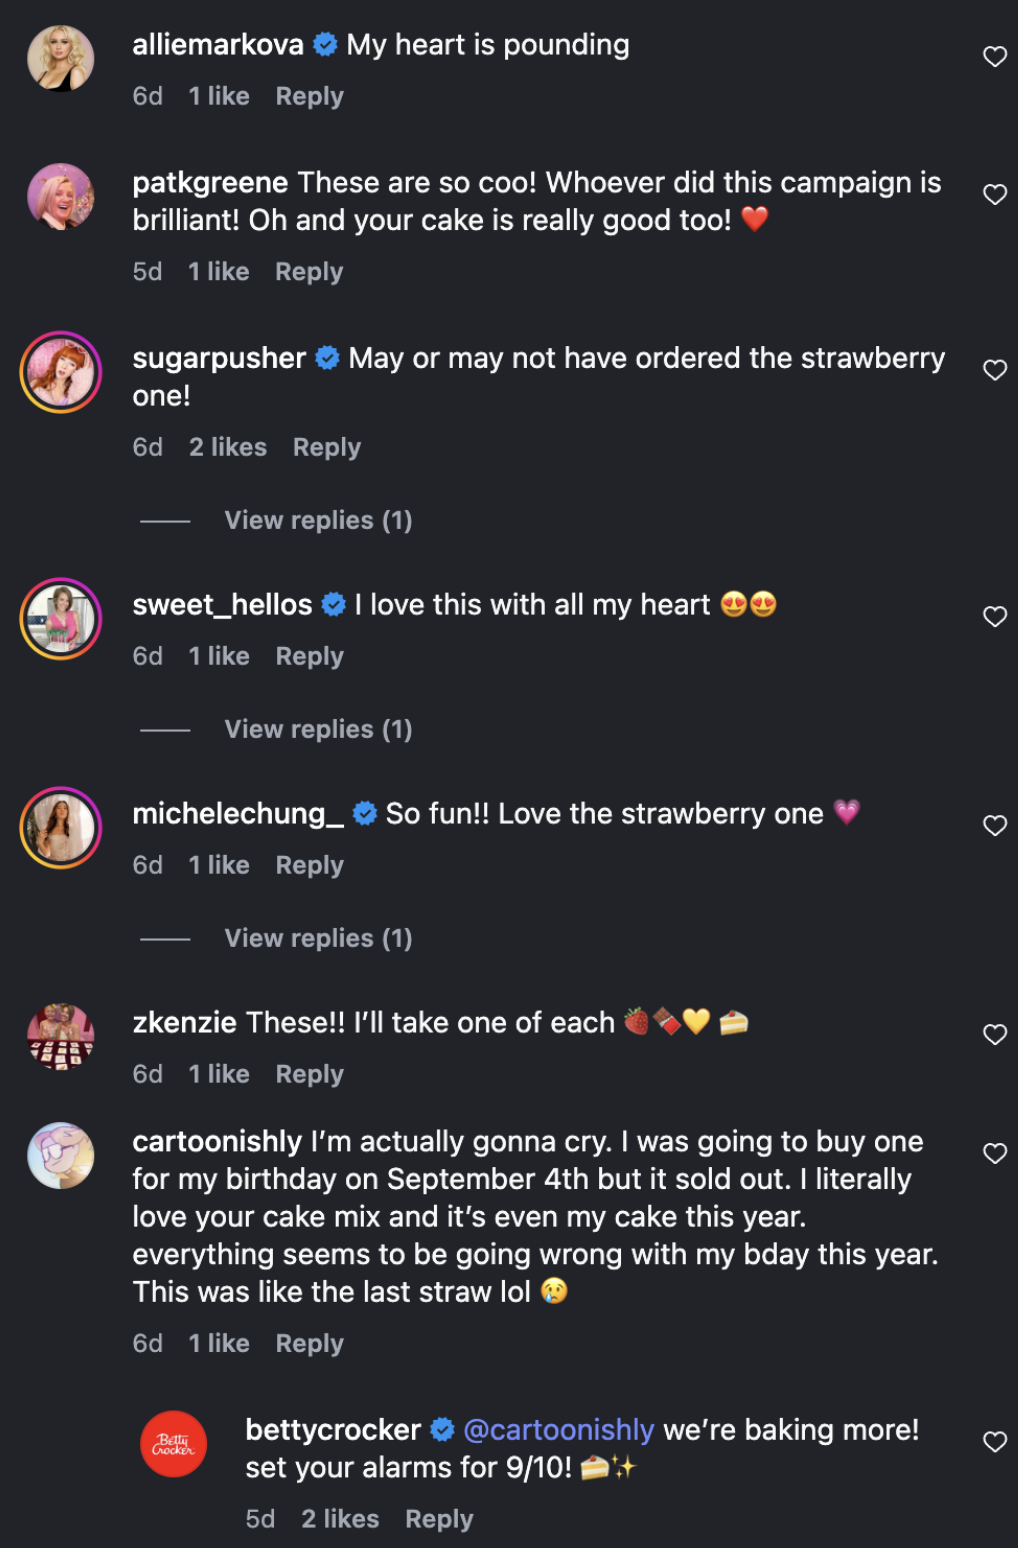View the 2 likes on sugarpusher's comment
Screen dimensions: 1018x1548
point(228,447)
